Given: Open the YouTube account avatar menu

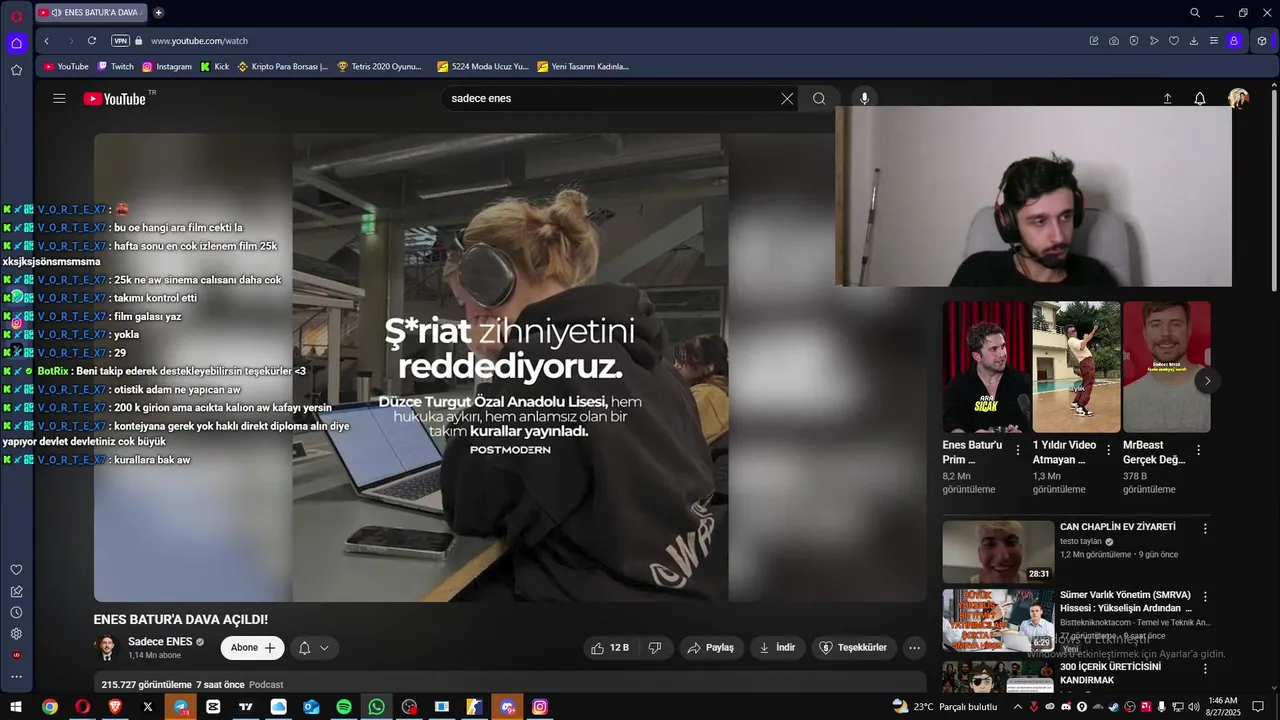Looking at the screenshot, I should coord(1238,98).
